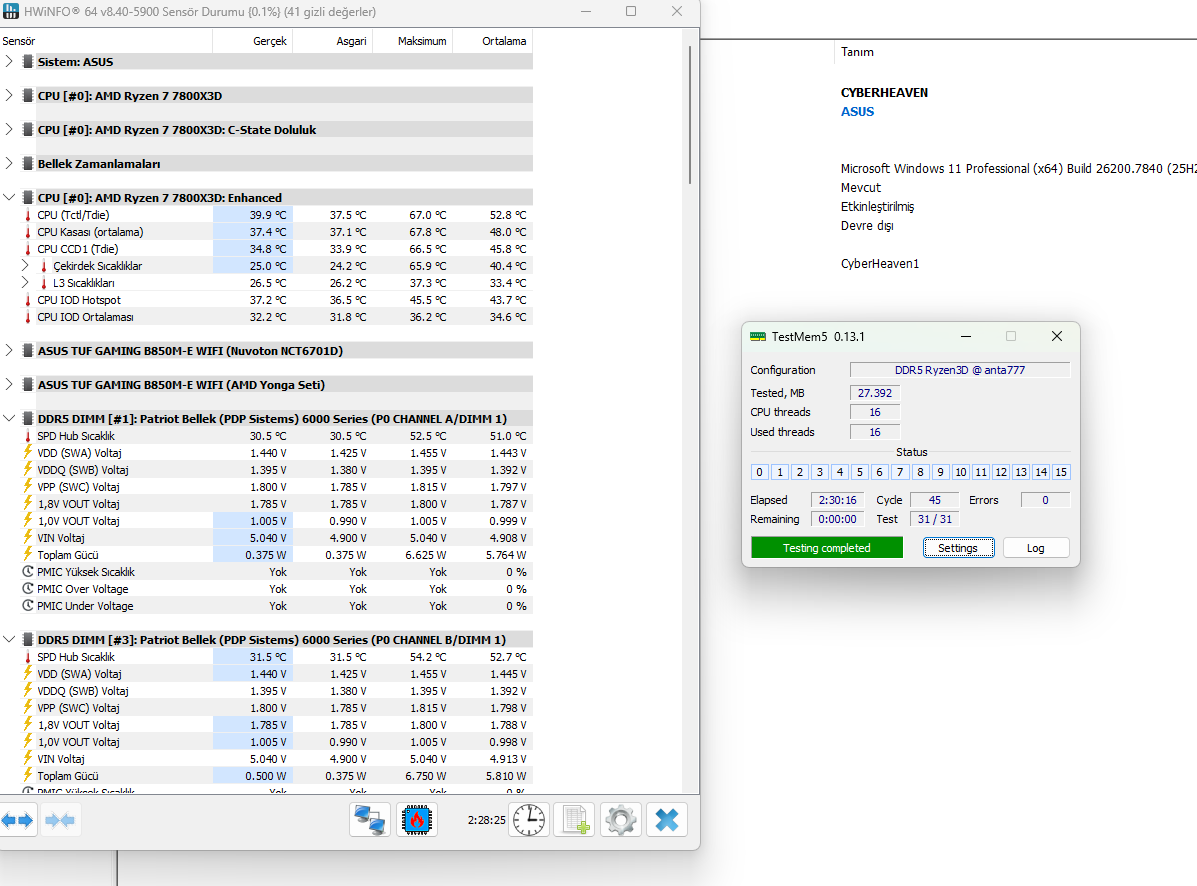The image size is (1197, 886).
Task: Click the TestMem5 memory-chip title icon
Action: click(x=757, y=337)
